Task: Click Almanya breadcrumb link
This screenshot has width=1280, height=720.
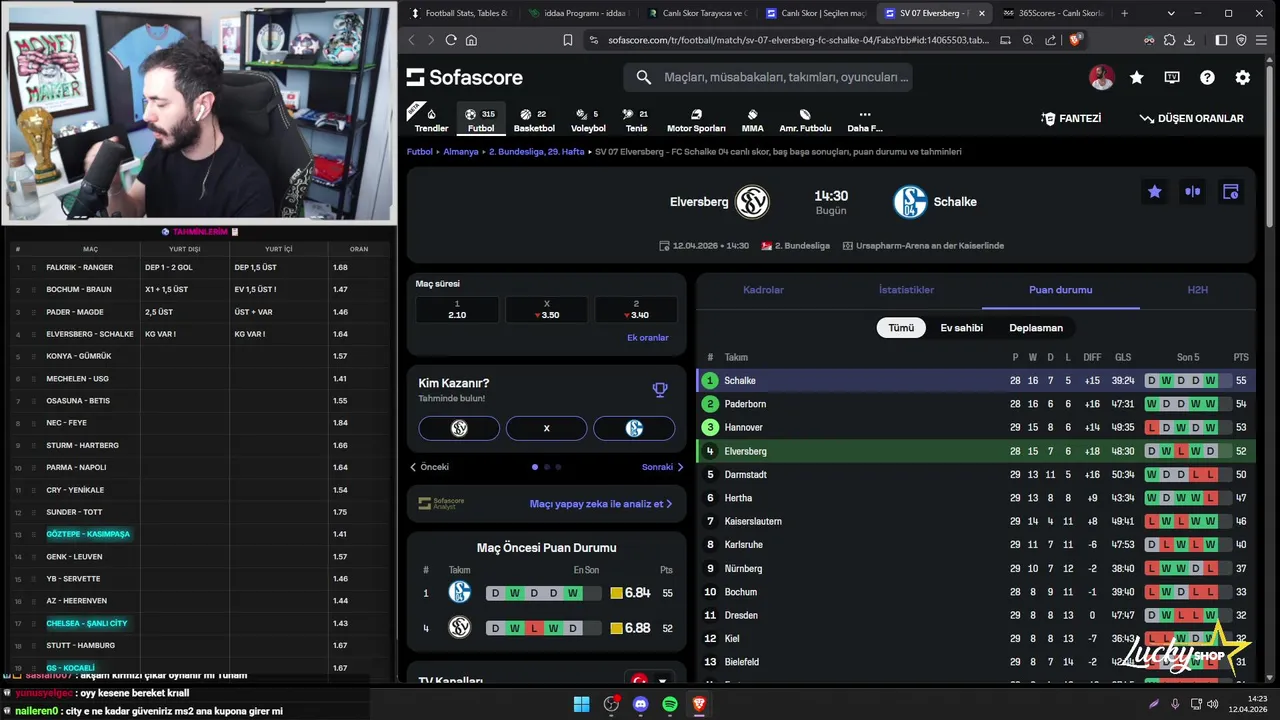Action: point(461,152)
